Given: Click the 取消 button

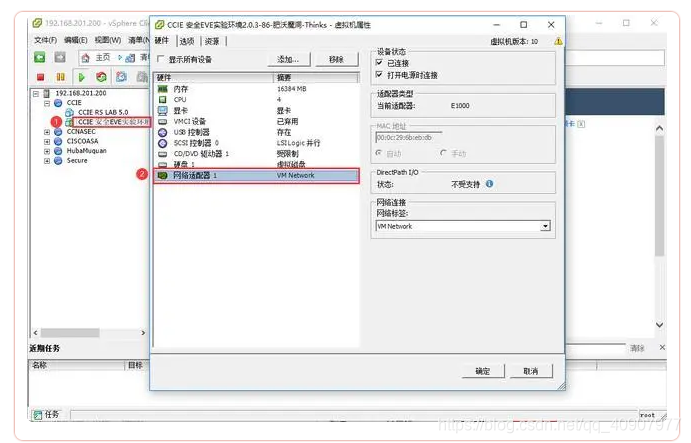Looking at the screenshot, I should point(531,371).
